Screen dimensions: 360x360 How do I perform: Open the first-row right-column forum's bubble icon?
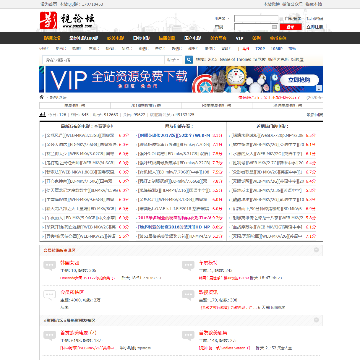pyautogui.click(x=188, y=266)
